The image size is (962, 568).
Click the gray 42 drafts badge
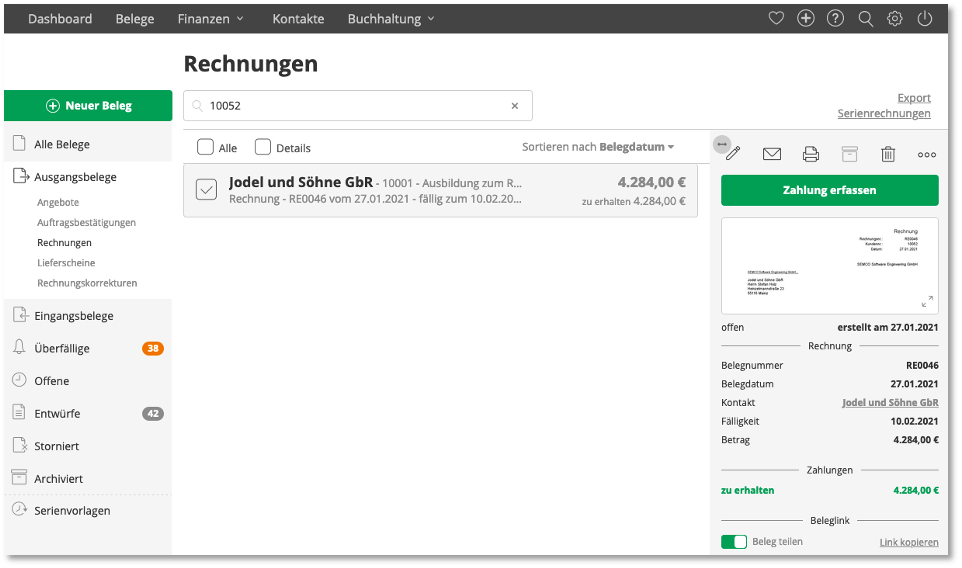153,413
